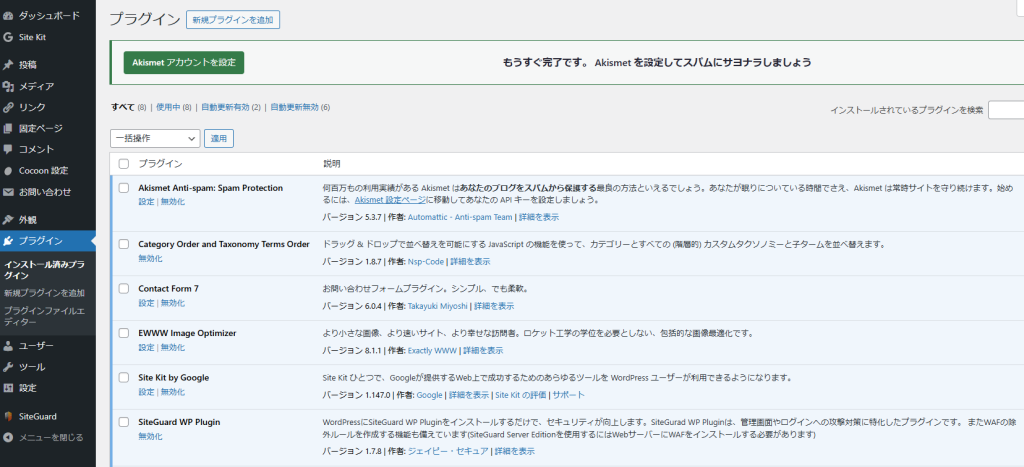The height and width of the screenshot is (467, 1024).
Task: Click the installed plugins search field
Action: [x=1005, y=110]
